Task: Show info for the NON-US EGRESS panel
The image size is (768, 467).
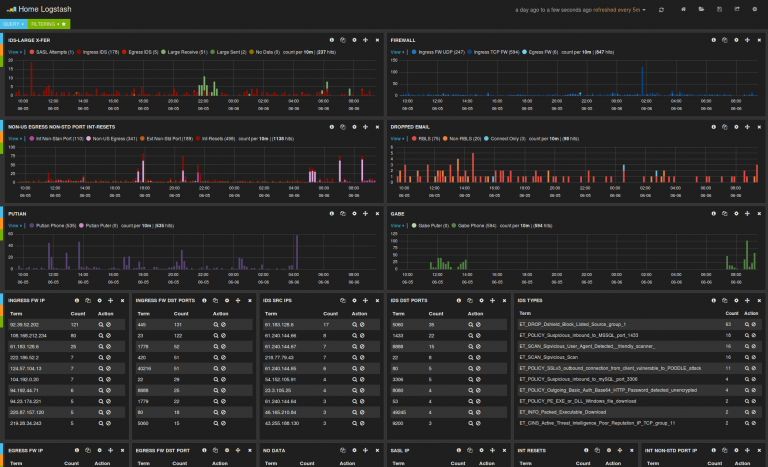Action: coord(332,127)
